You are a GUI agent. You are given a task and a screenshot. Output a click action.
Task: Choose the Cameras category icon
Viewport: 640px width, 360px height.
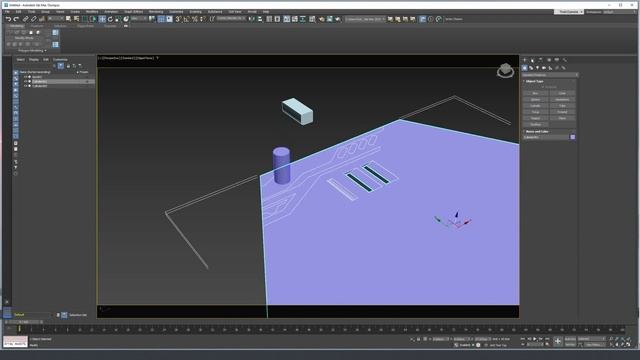click(x=544, y=68)
